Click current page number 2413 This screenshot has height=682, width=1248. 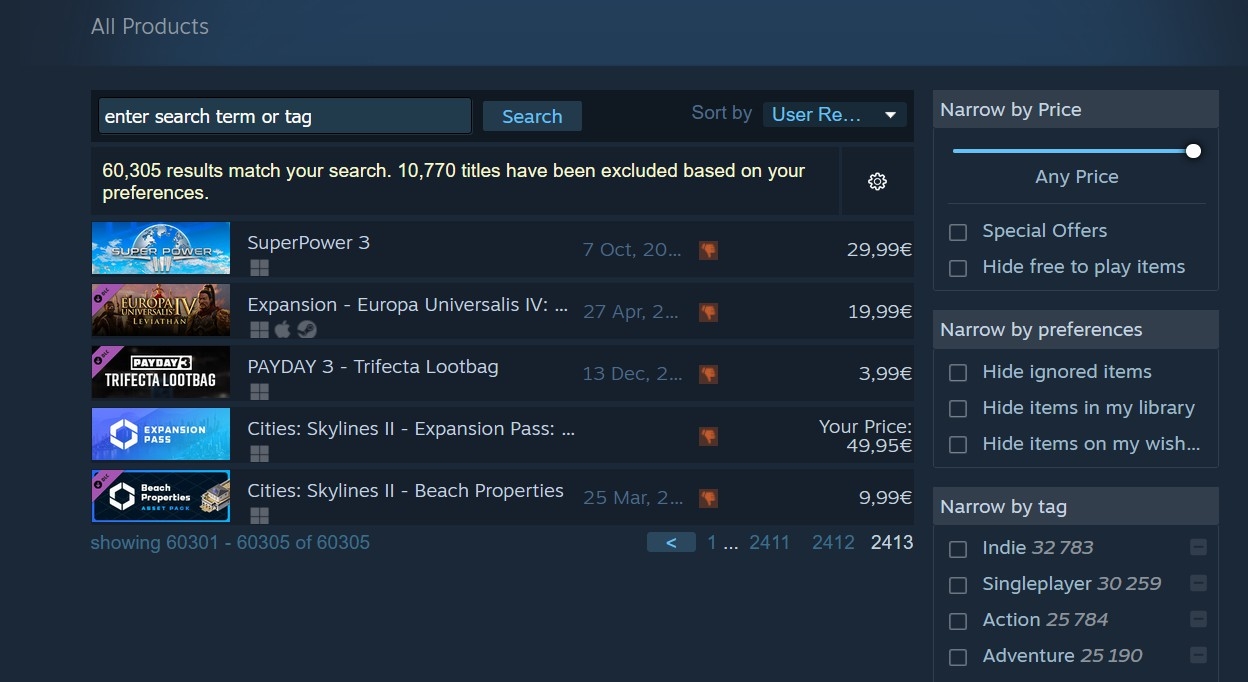[x=892, y=542]
